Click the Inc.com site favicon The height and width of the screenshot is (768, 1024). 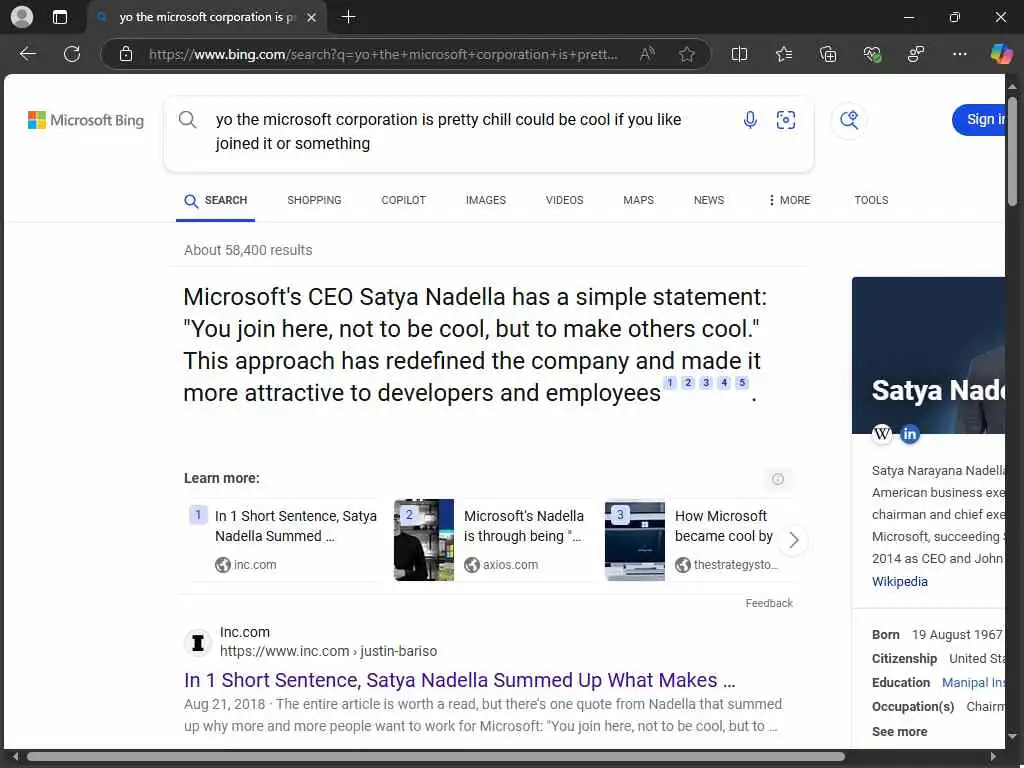click(198, 643)
